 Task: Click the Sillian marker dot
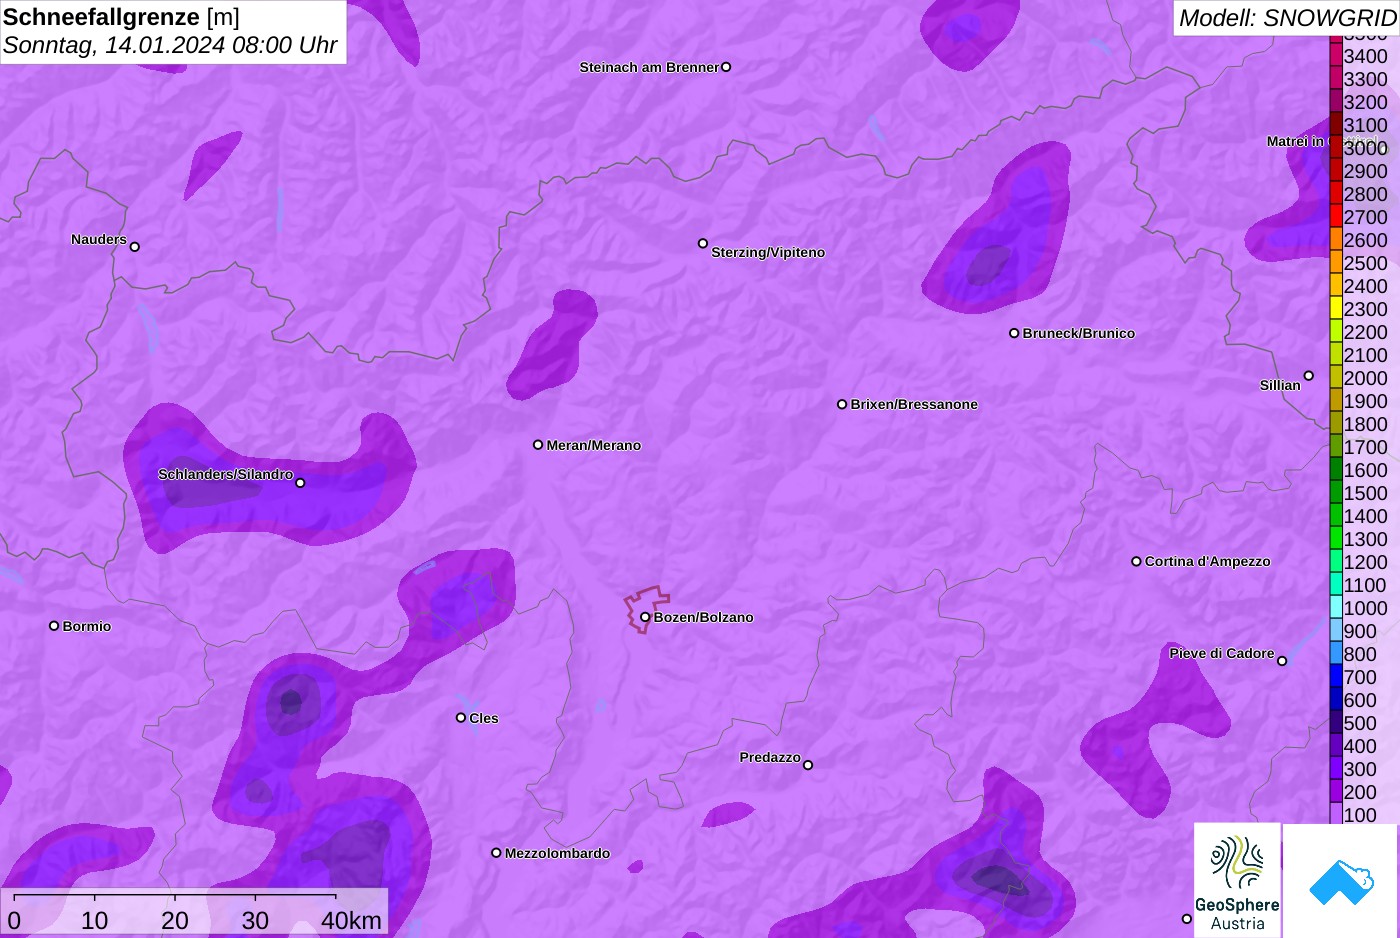coord(1309,376)
